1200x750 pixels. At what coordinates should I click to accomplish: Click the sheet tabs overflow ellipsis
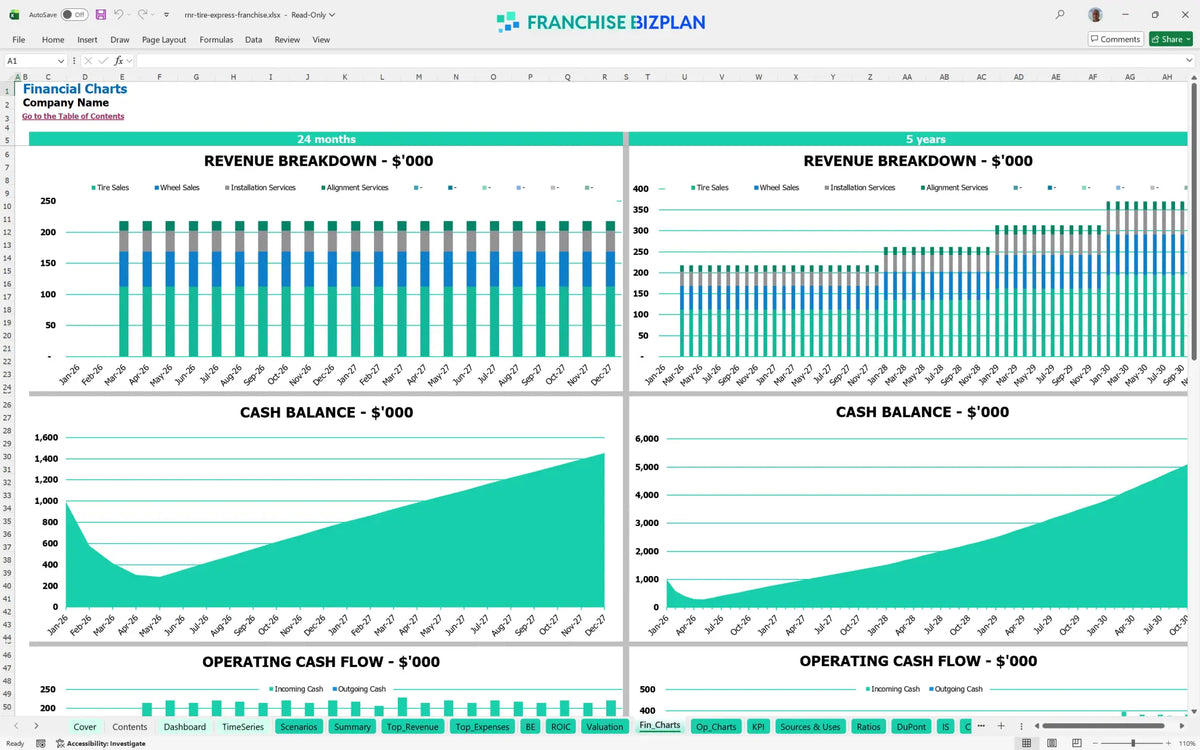tap(982, 726)
